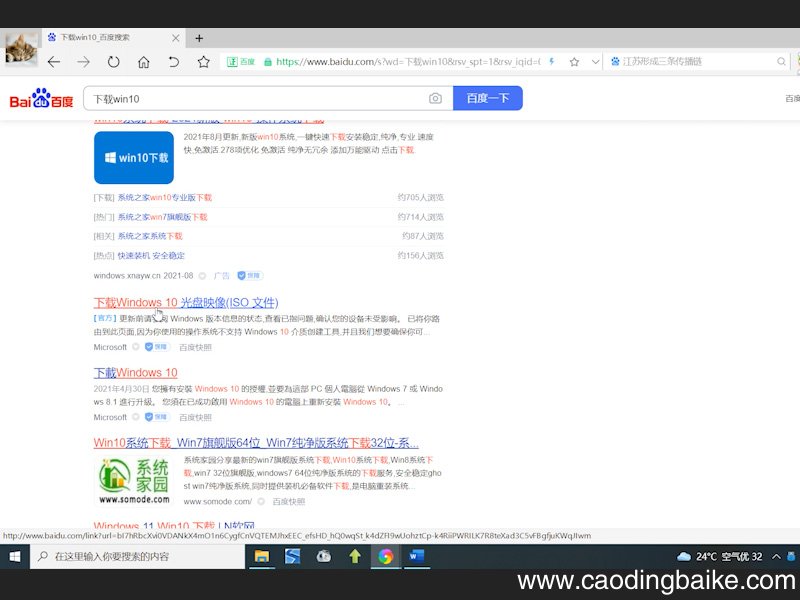Click the address bar URL field

click(408, 62)
